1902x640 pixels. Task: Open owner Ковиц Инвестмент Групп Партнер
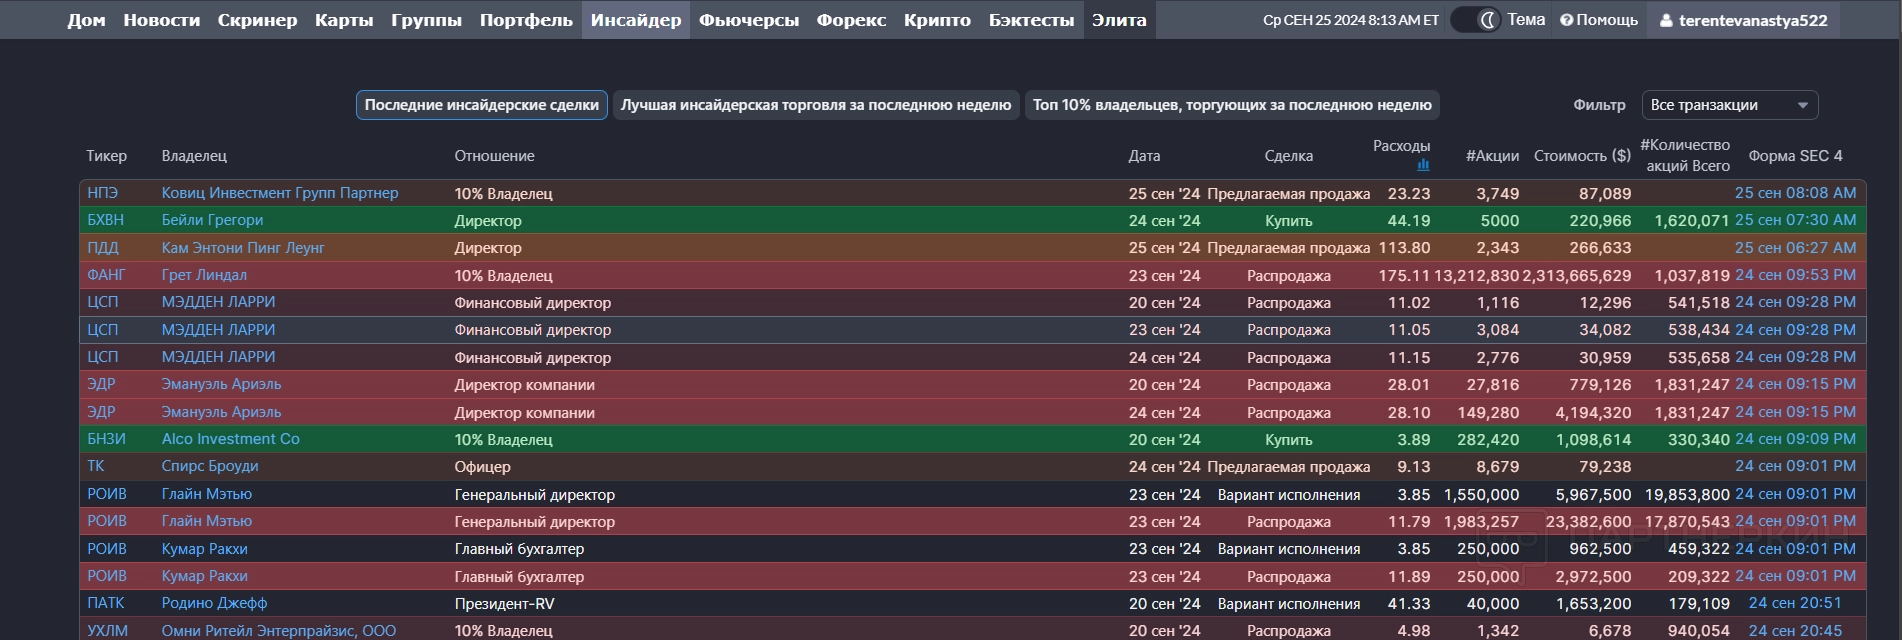(280, 193)
